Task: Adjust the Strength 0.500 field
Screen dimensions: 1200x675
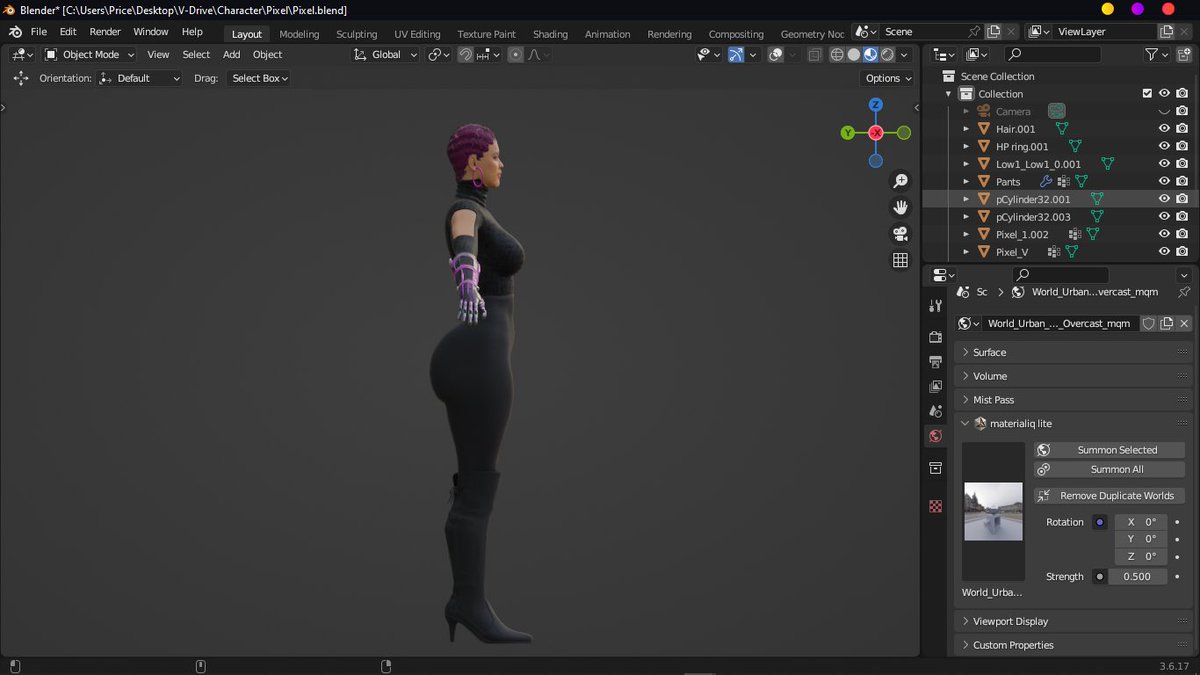Action: coord(1137,577)
